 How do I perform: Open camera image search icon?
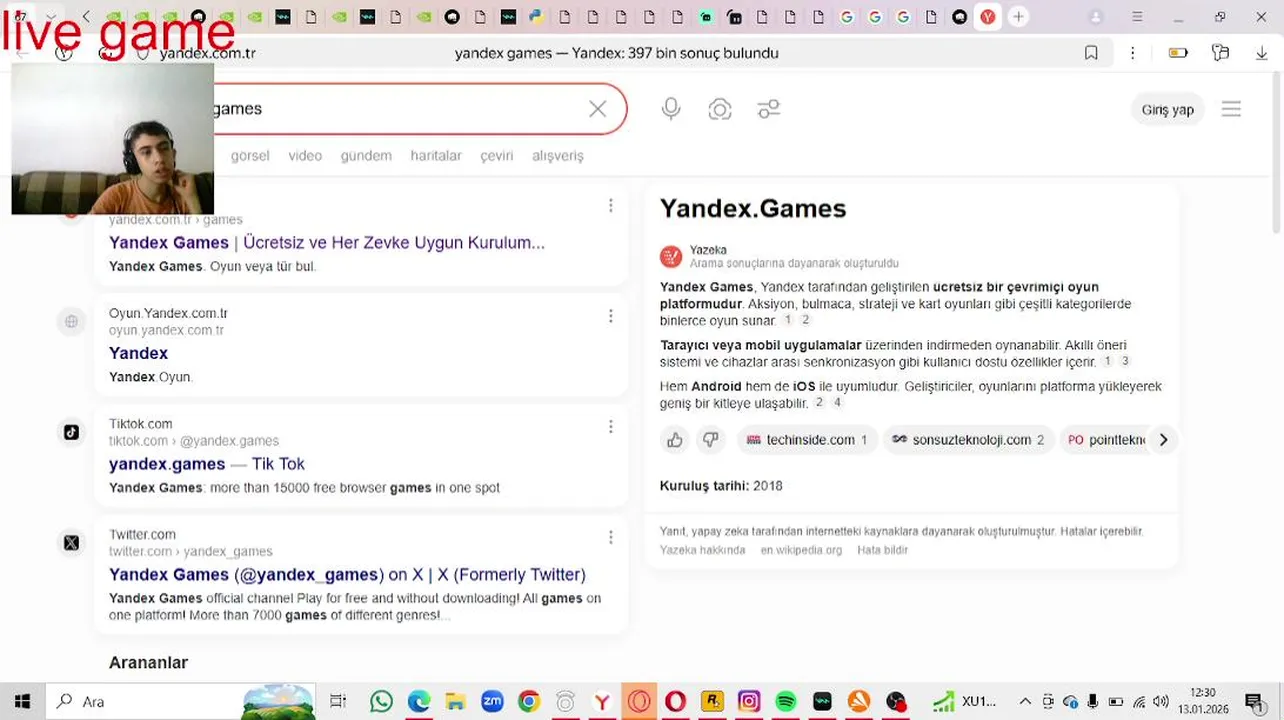(x=720, y=109)
